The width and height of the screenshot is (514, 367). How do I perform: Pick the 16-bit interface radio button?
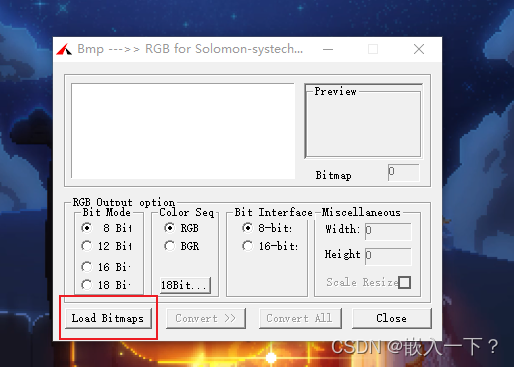pyautogui.click(x=247, y=246)
